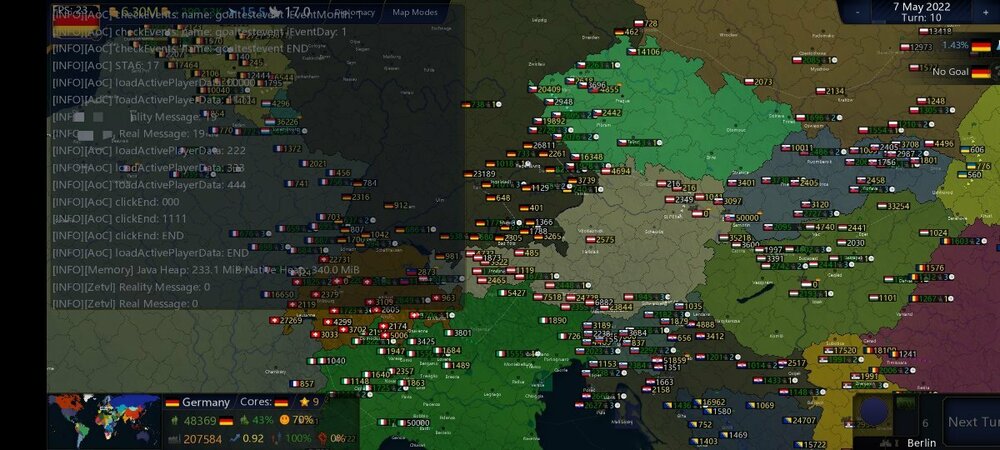Select the Austrian army of 7518
Image resolution: width=1000 pixels, height=450 pixels.
tap(548, 297)
